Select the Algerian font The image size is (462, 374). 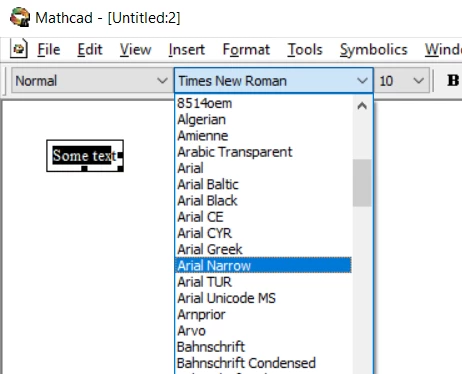click(x=263, y=119)
